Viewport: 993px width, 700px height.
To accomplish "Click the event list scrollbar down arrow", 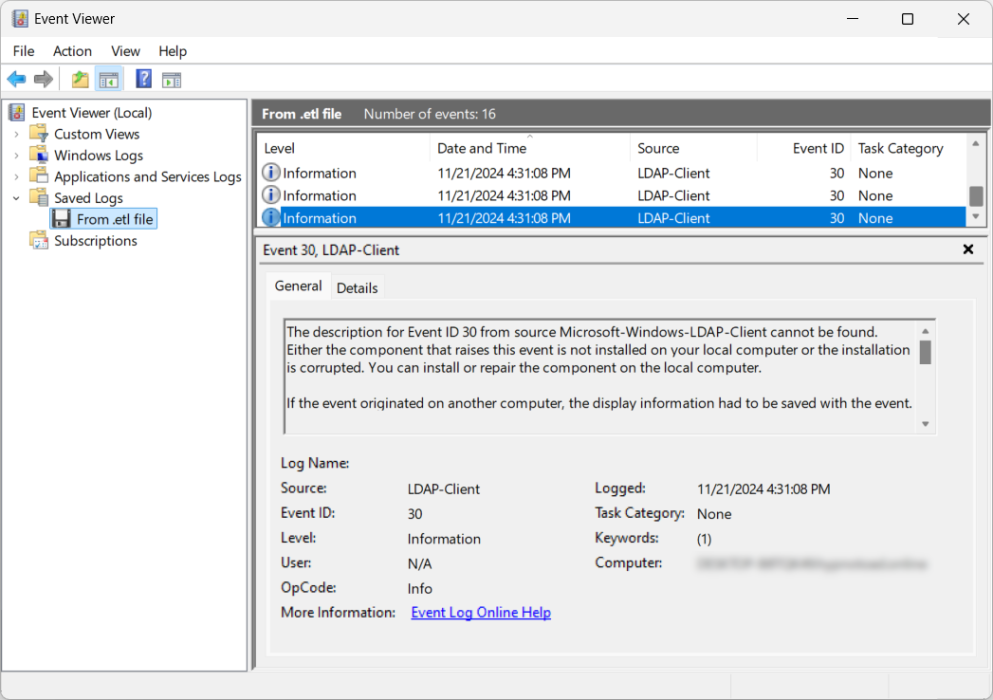I will point(976,215).
